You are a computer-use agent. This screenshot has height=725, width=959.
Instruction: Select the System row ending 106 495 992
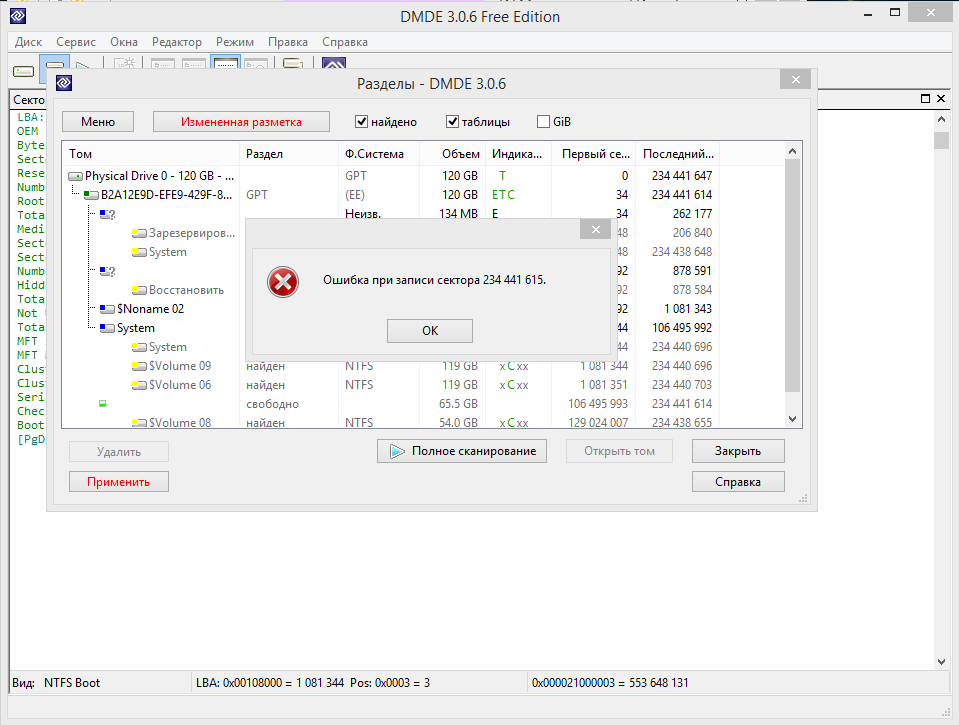coord(423,328)
